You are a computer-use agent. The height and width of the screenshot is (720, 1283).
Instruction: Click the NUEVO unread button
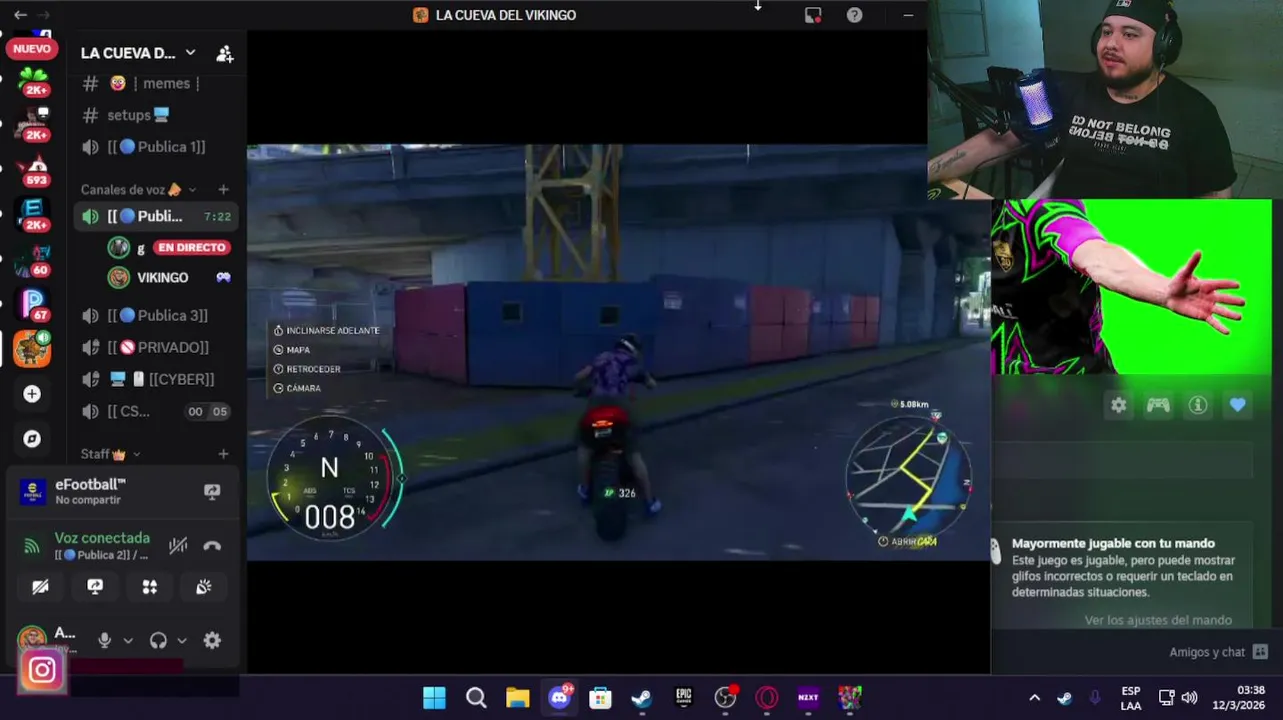(x=32, y=49)
